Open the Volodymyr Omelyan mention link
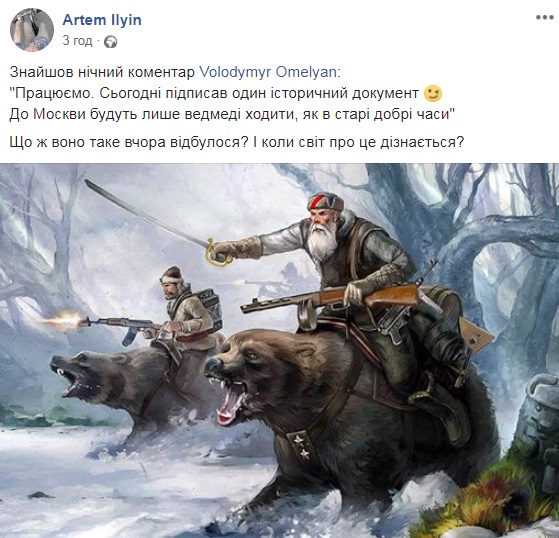559x538 pixels. [267, 72]
